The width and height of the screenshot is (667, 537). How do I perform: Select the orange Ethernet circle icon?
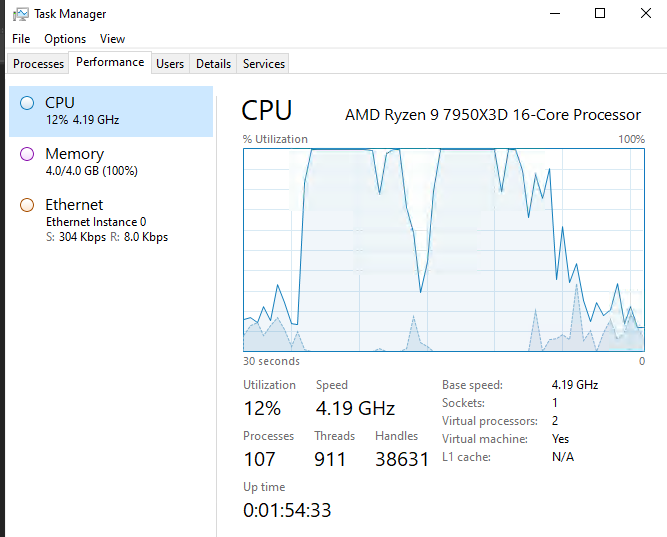point(27,205)
